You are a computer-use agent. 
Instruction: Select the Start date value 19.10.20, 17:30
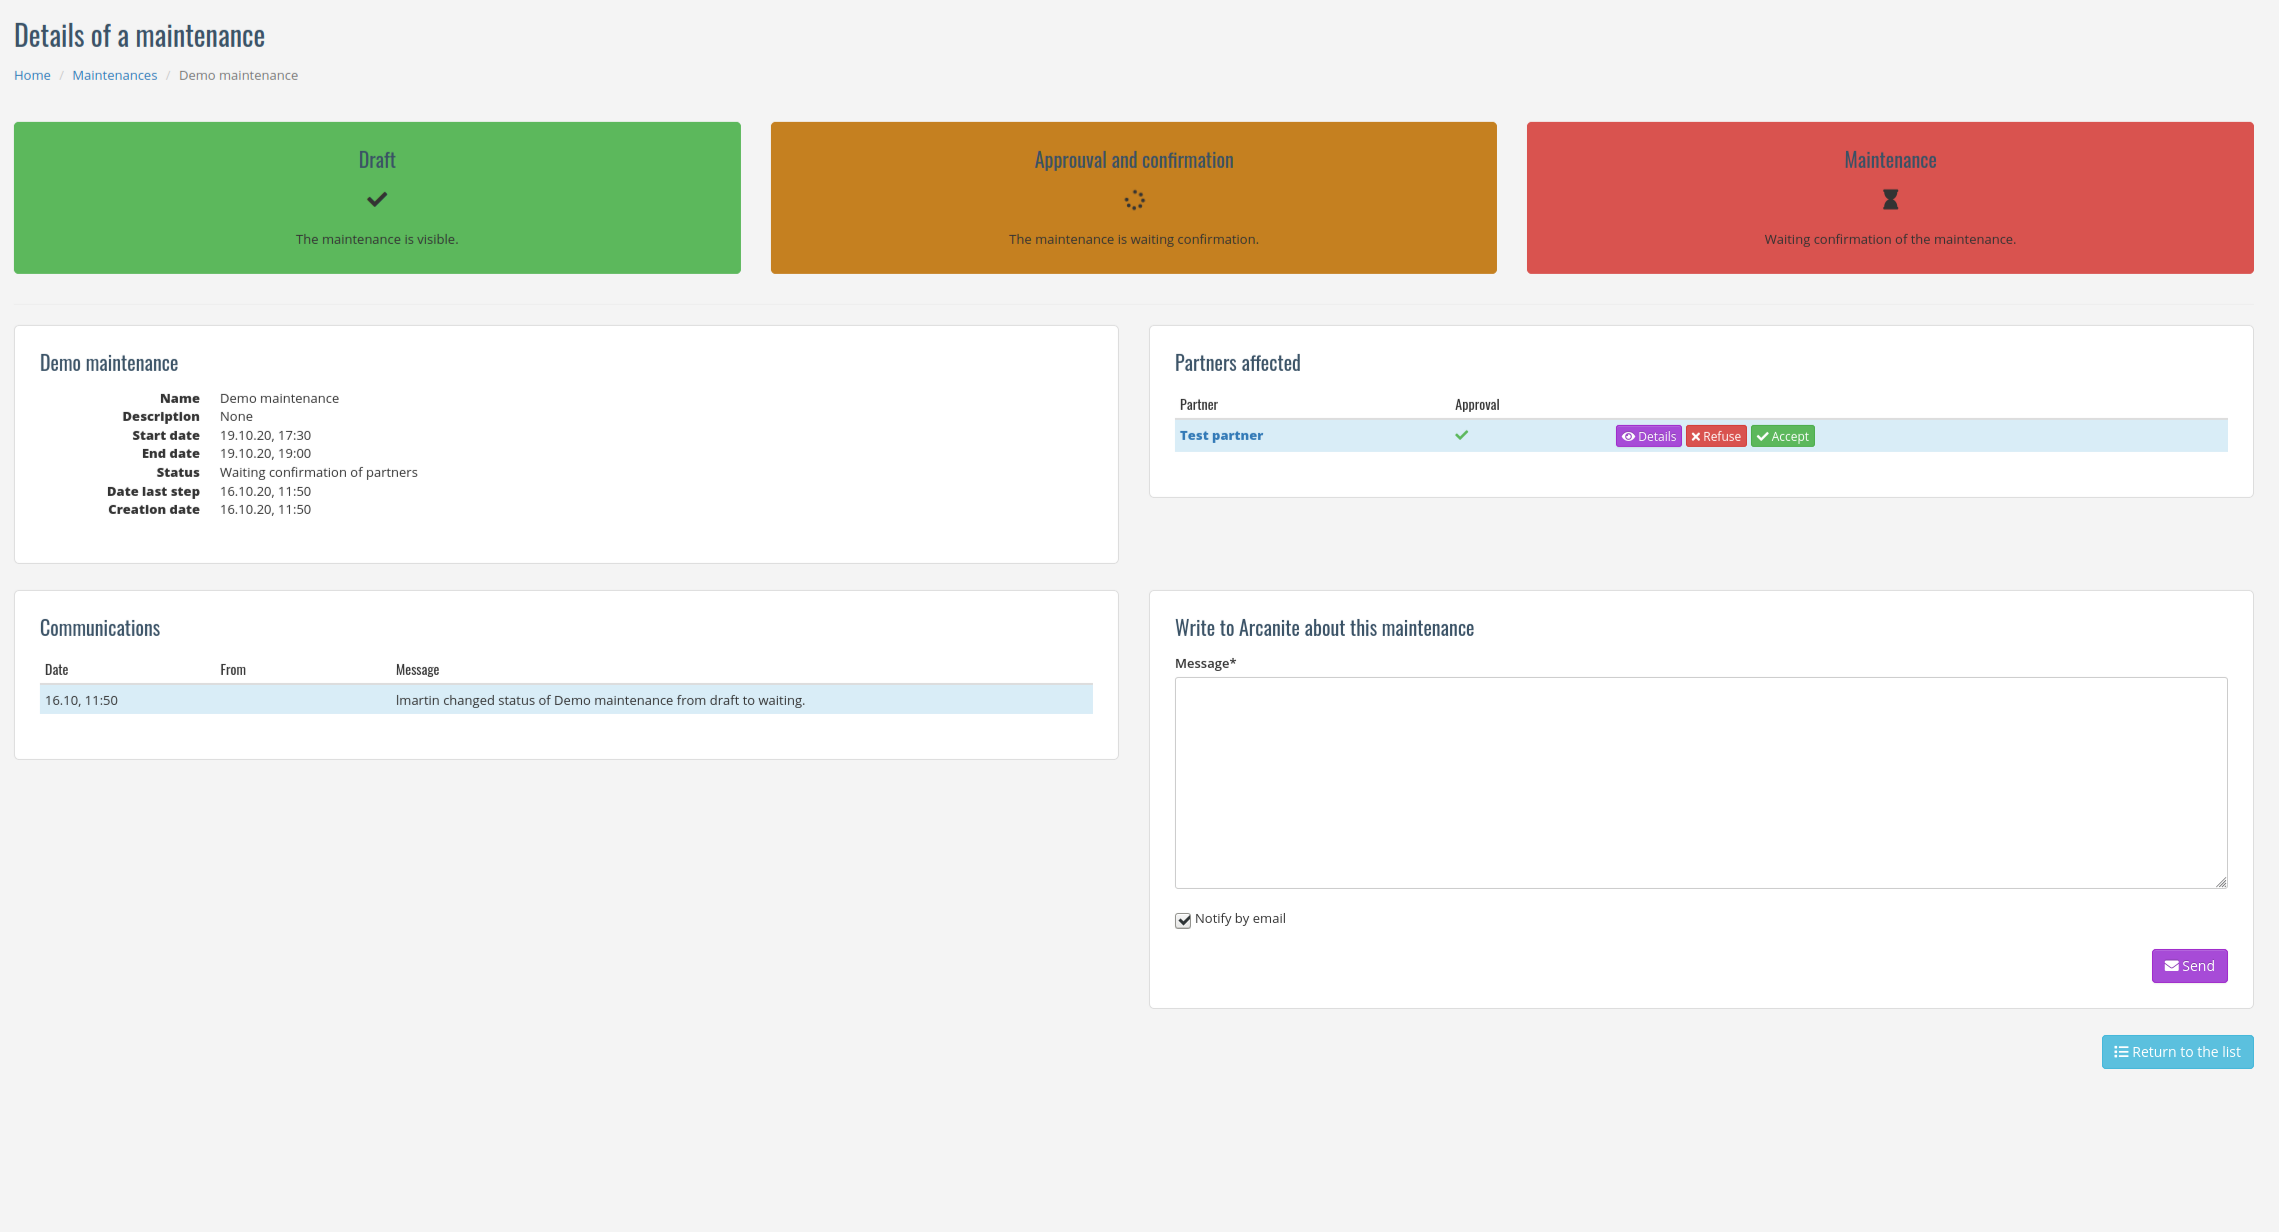[x=265, y=435]
